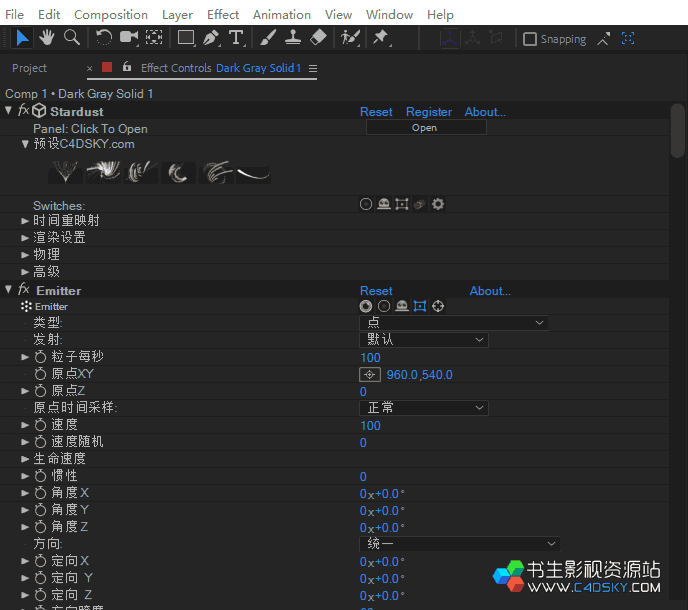Expand the 时间重映射 group
The width and height of the screenshot is (688, 610).
click(25, 221)
